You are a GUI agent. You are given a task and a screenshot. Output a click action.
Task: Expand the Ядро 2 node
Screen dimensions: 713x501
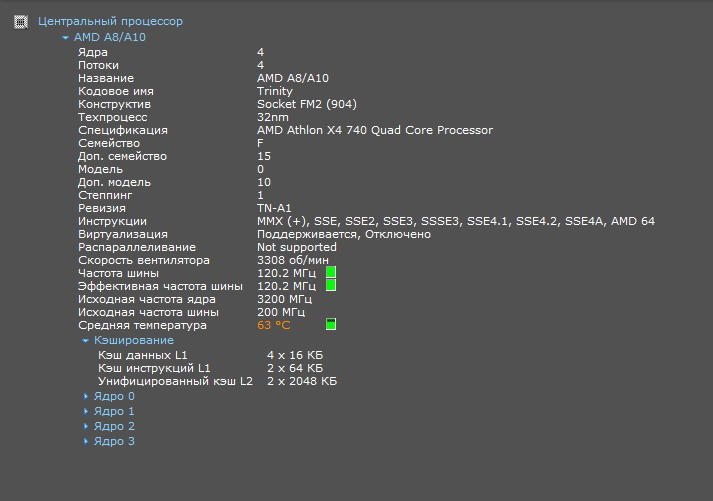coord(86,427)
